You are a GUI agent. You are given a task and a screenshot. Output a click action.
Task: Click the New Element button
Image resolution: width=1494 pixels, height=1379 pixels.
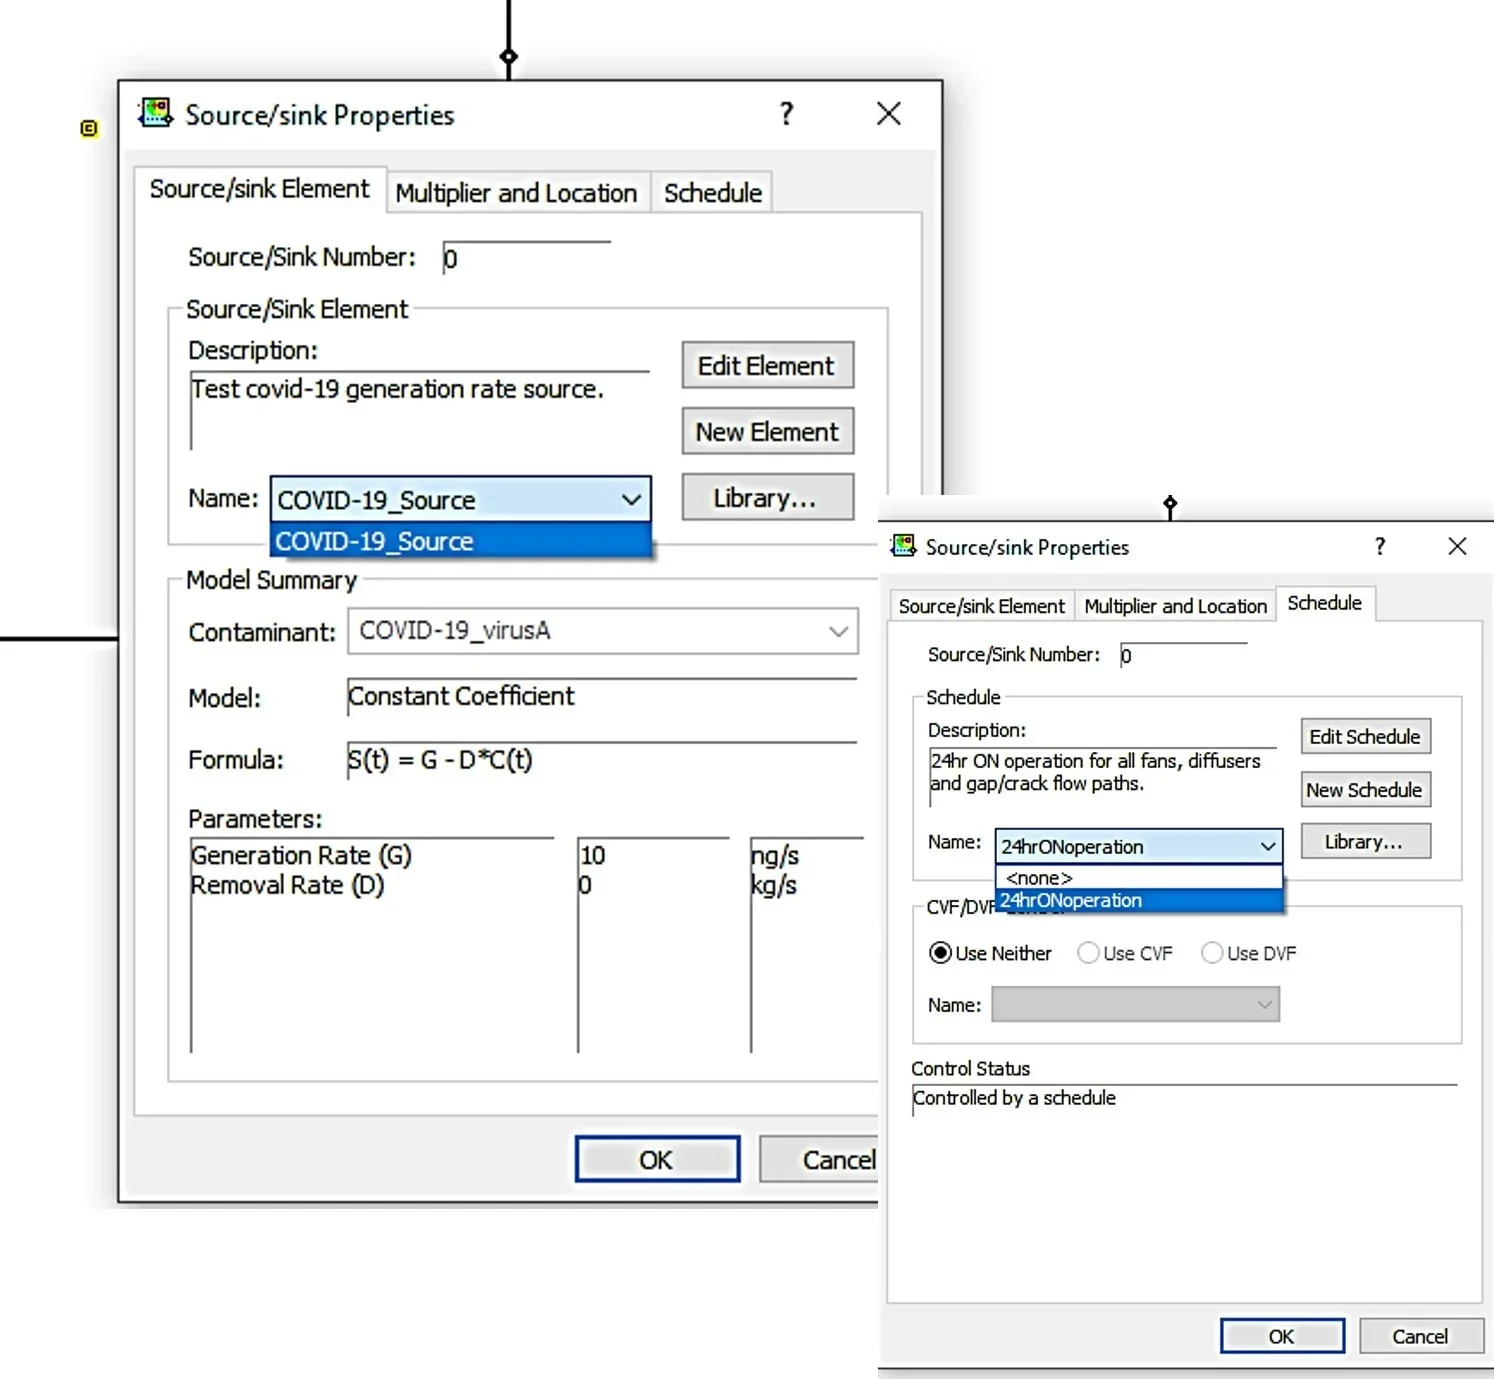click(766, 431)
